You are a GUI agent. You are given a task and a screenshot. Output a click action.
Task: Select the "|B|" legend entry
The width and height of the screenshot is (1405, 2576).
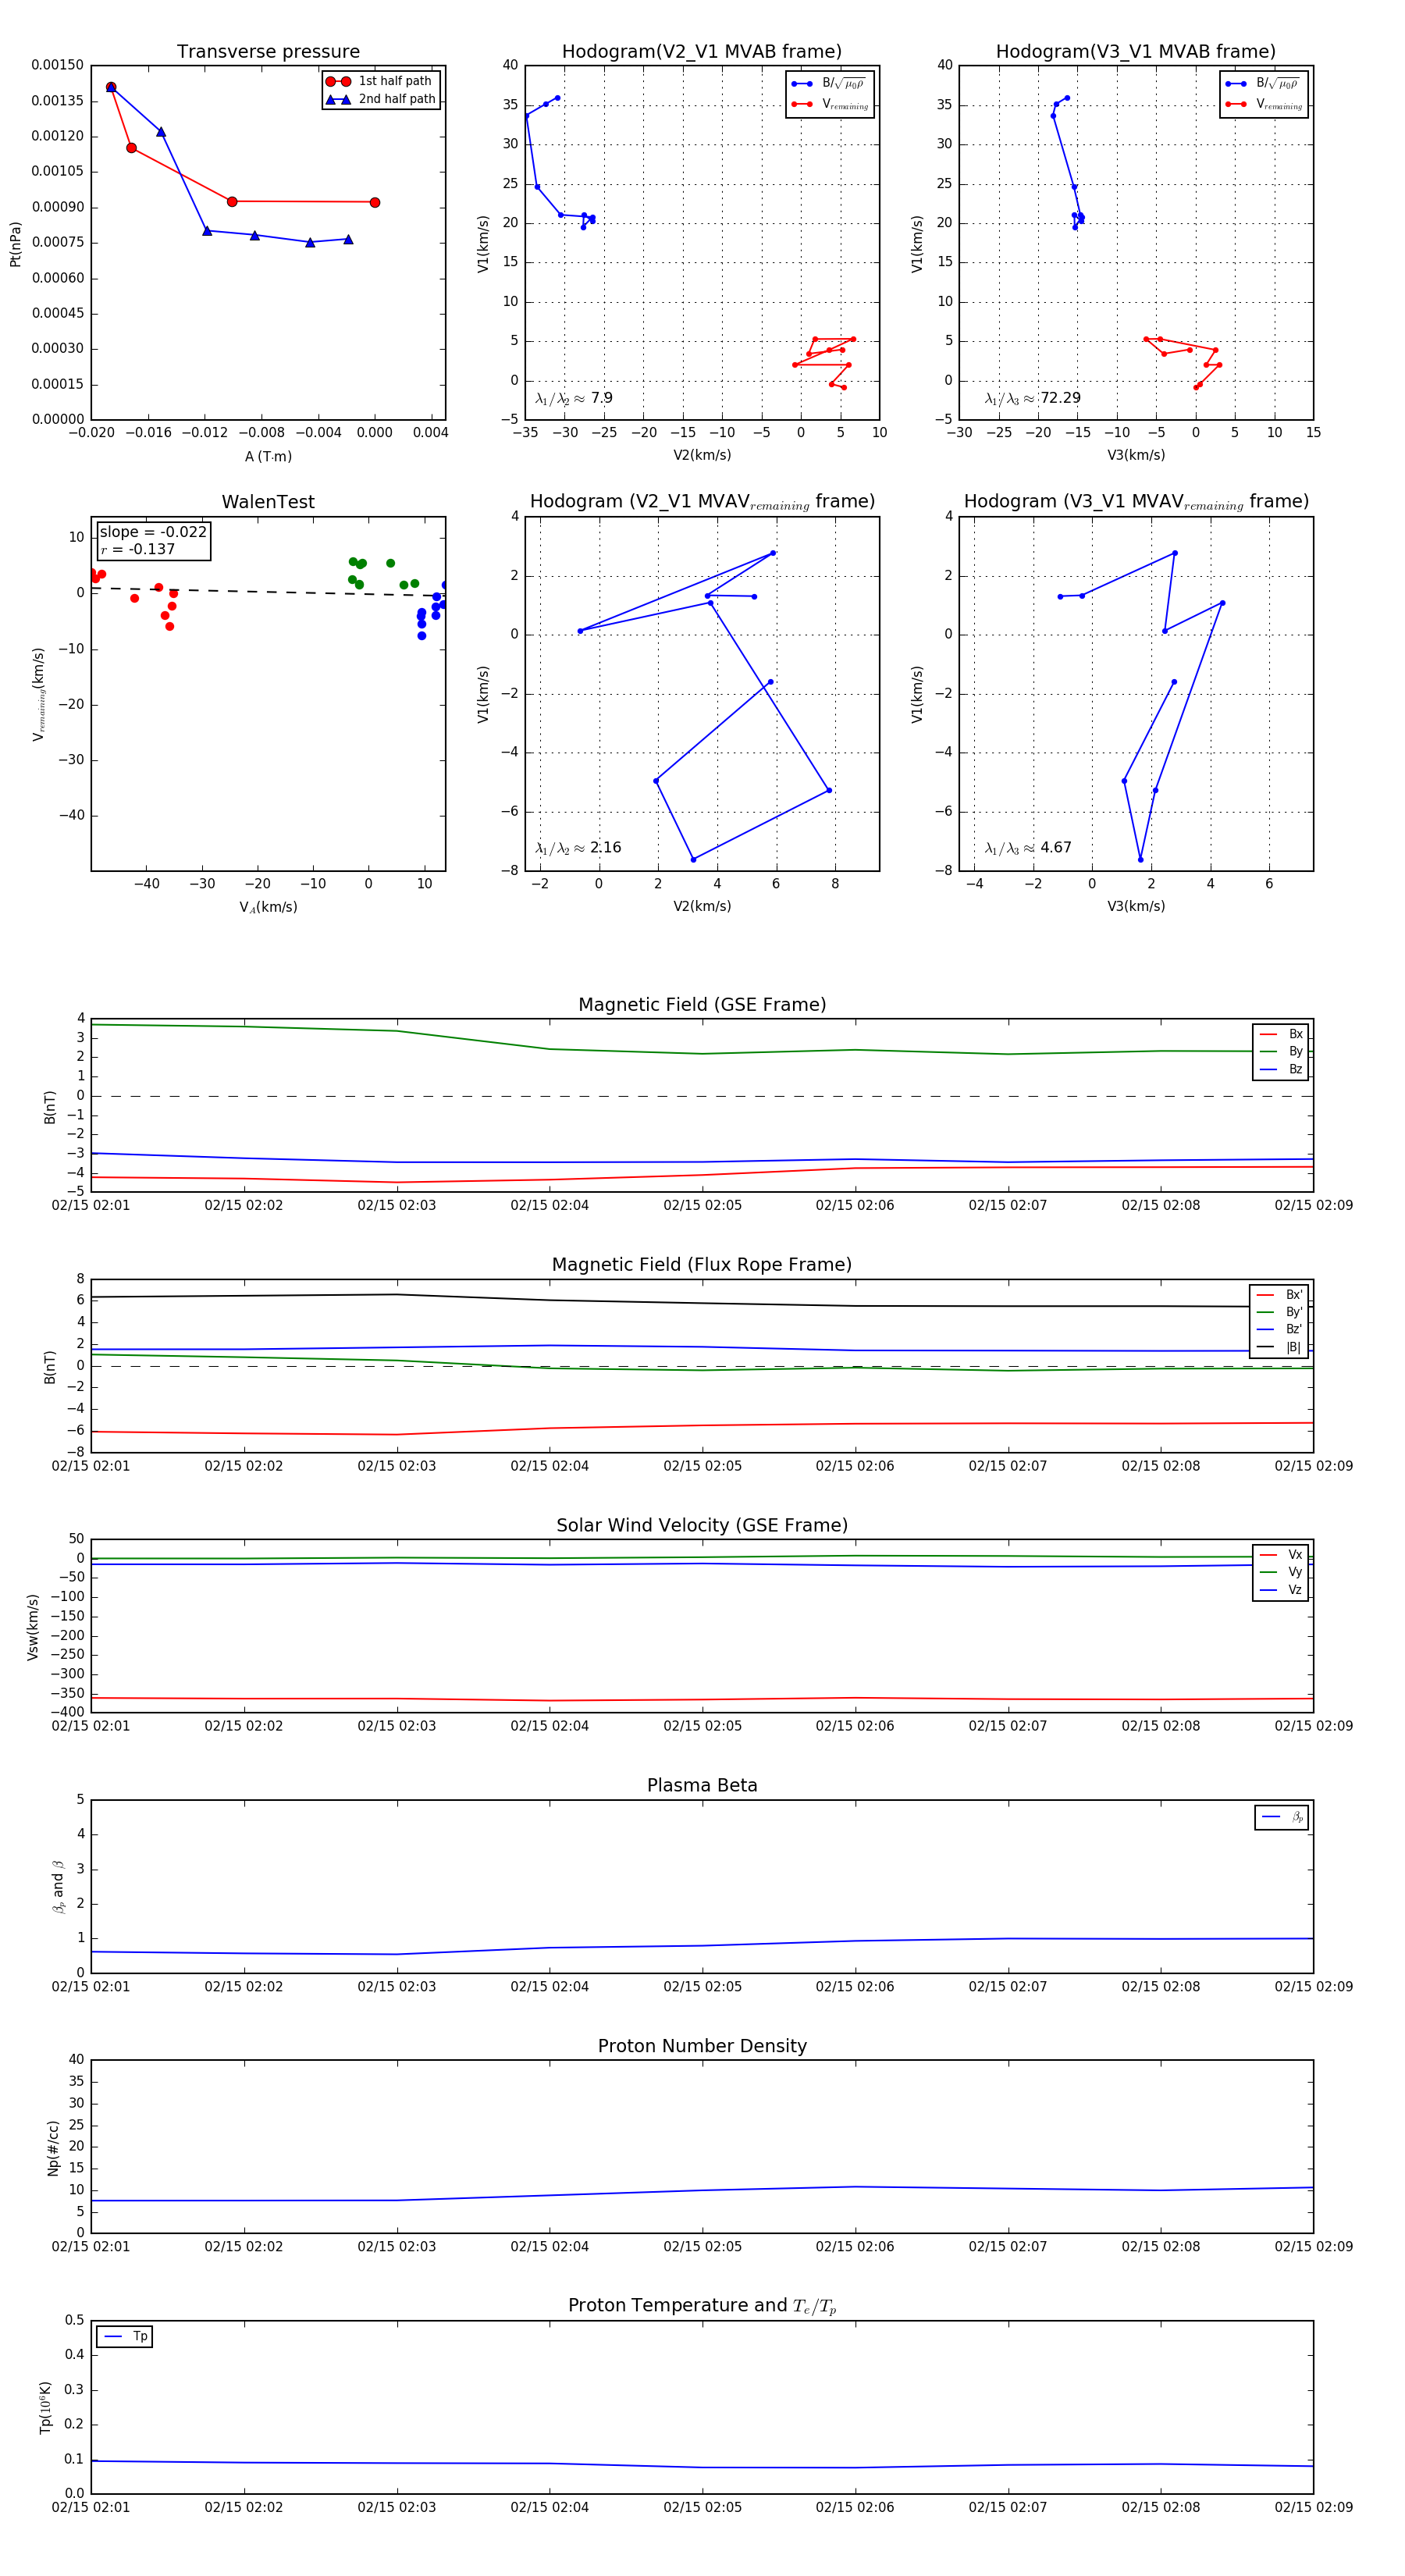click(1280, 1347)
